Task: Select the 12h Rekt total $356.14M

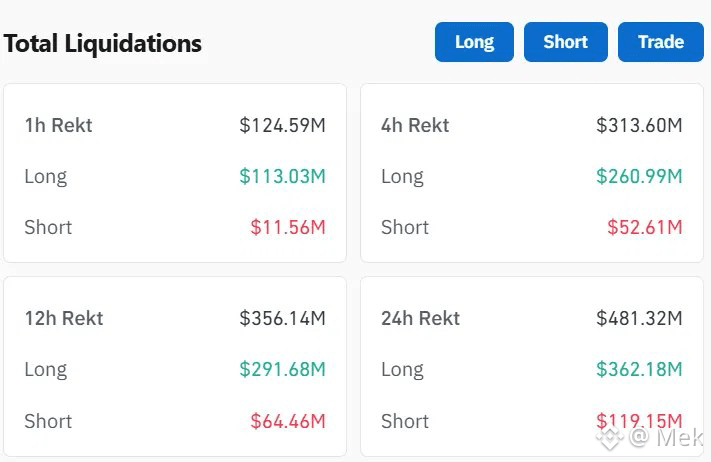Action: pyautogui.click(x=282, y=318)
